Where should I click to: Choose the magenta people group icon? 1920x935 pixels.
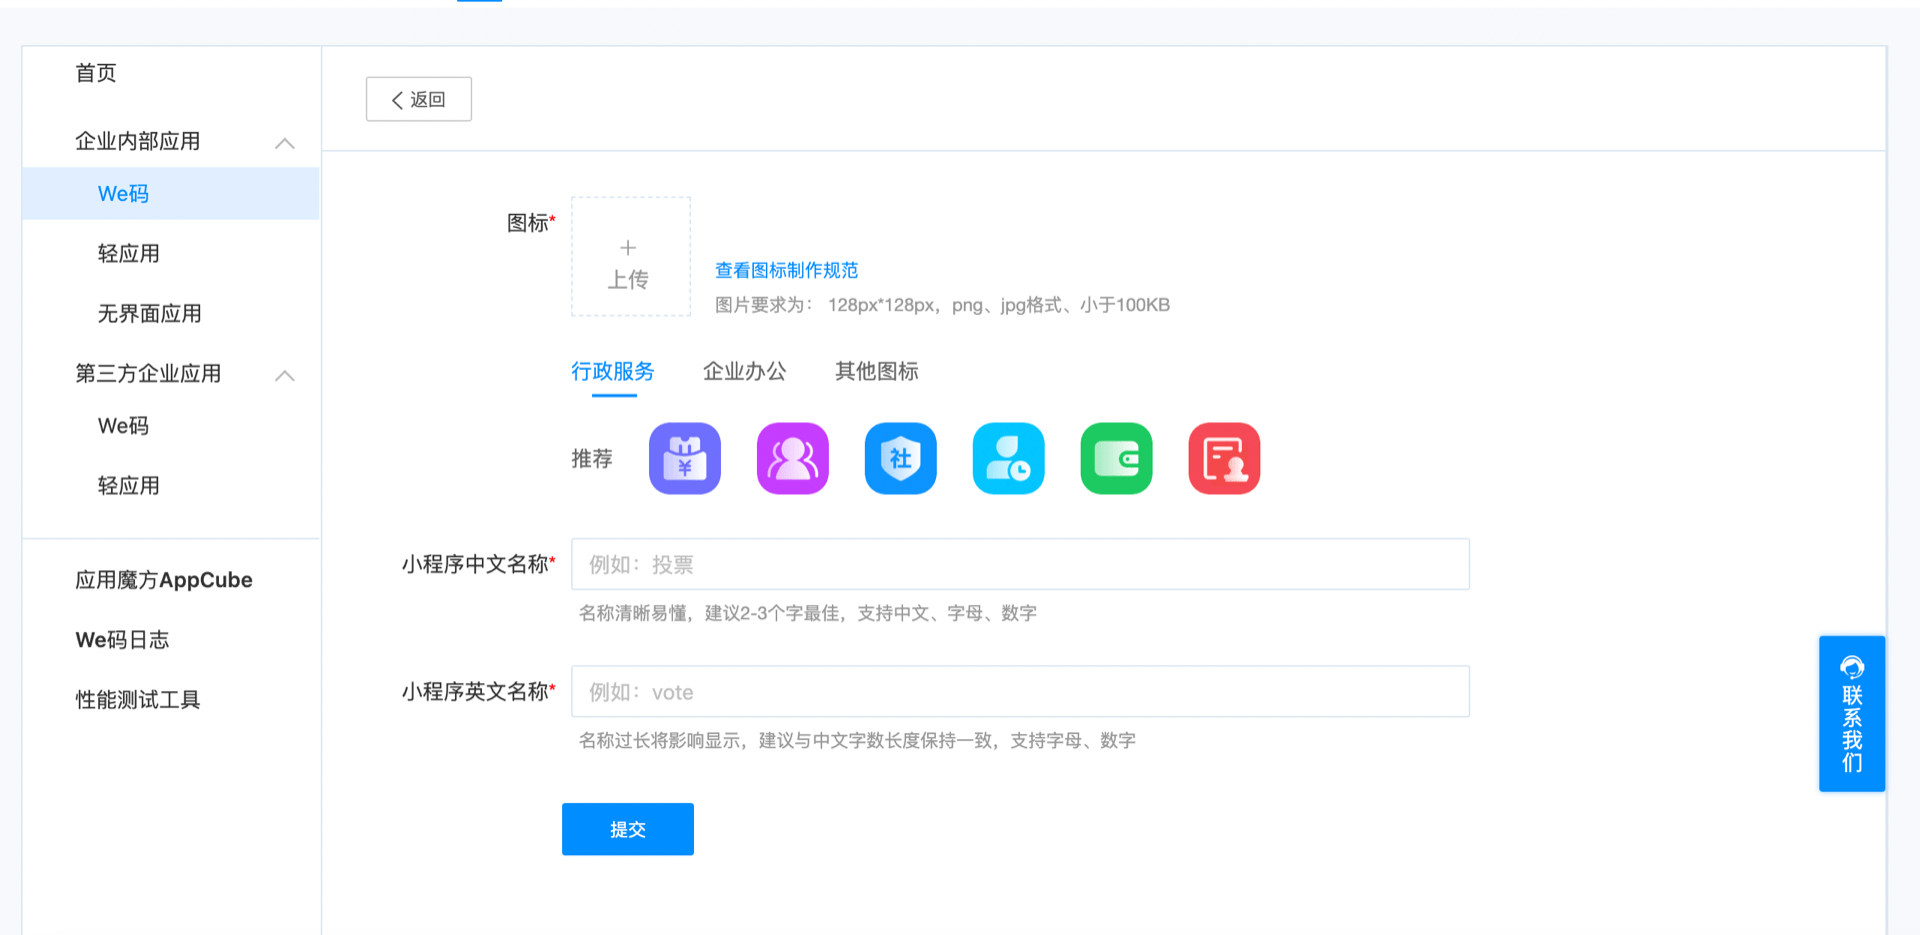[793, 459]
